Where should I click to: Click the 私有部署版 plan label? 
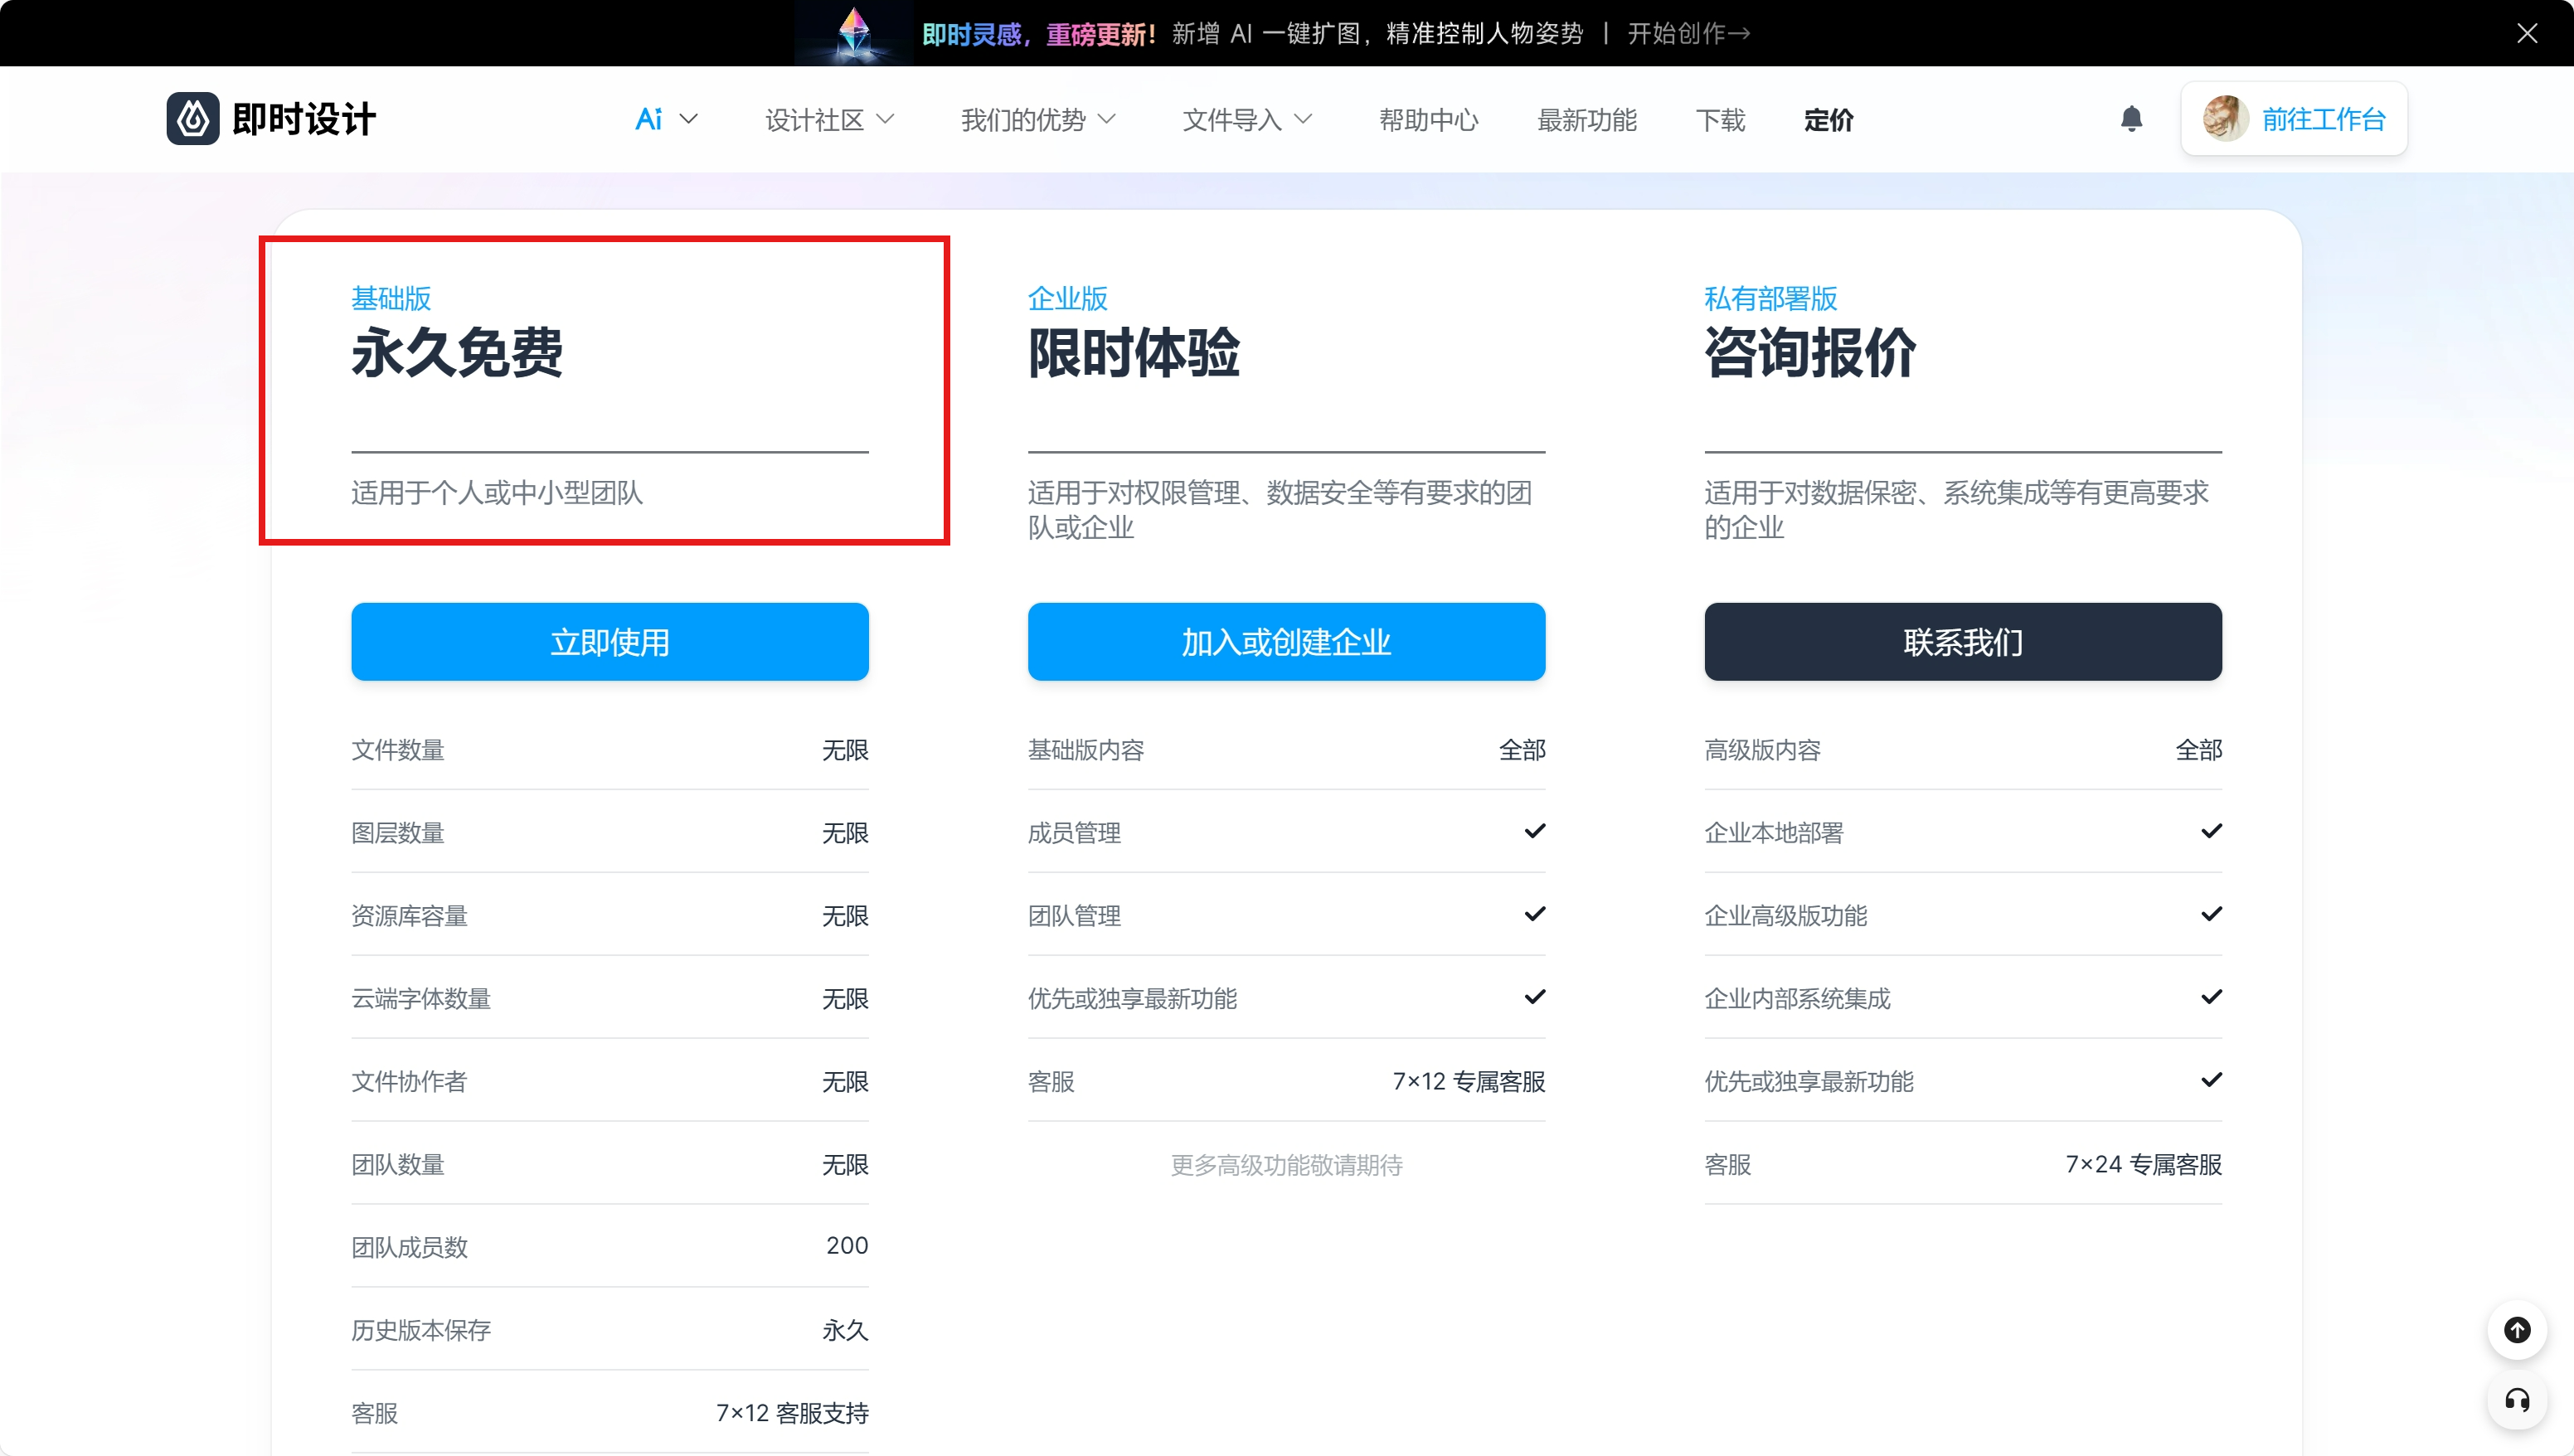point(1771,298)
